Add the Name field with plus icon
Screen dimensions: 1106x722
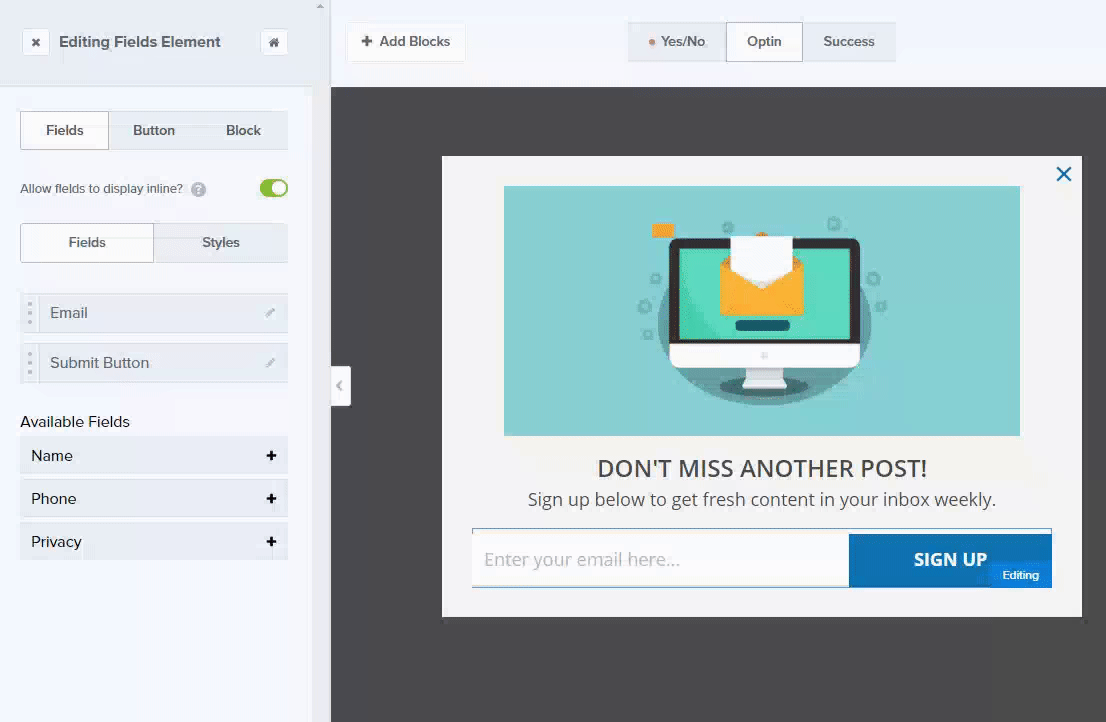tap(271, 456)
